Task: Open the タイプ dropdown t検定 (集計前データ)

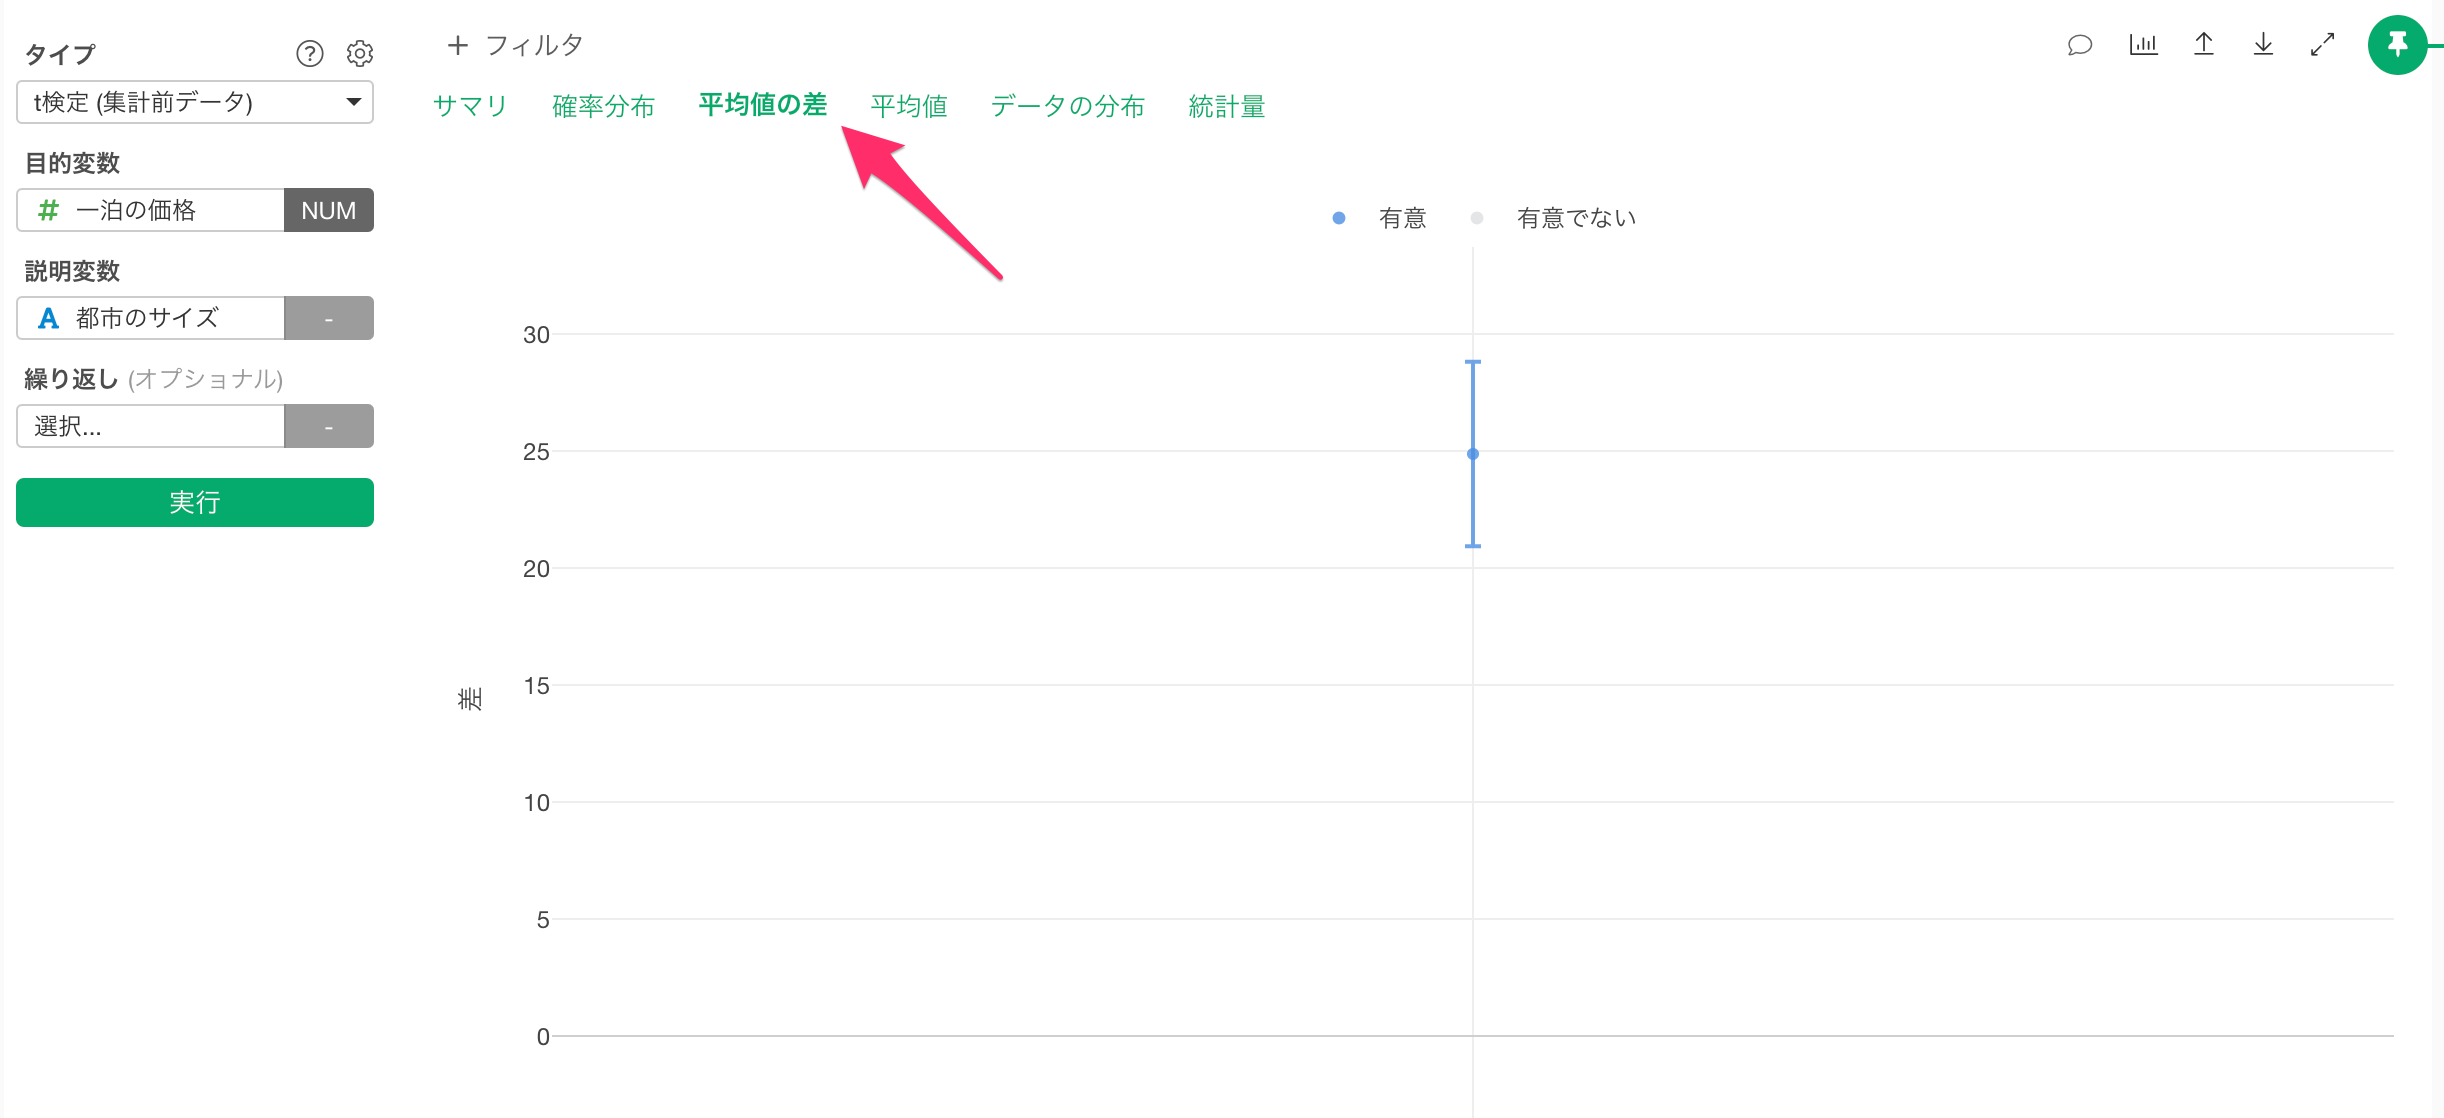Action: pyautogui.click(x=195, y=102)
